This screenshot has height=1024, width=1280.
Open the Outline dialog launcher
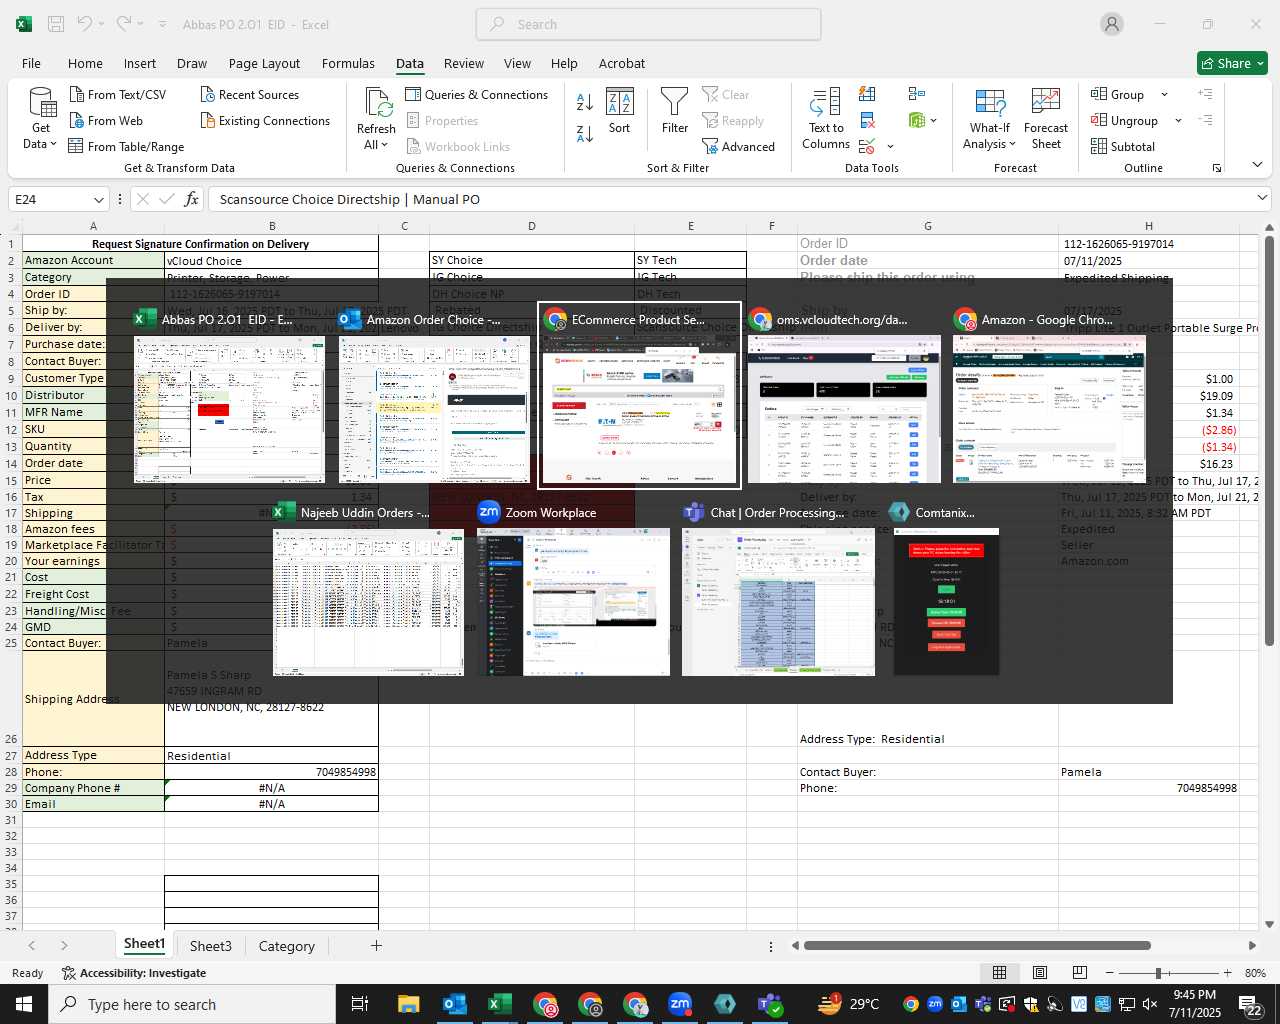click(1217, 168)
